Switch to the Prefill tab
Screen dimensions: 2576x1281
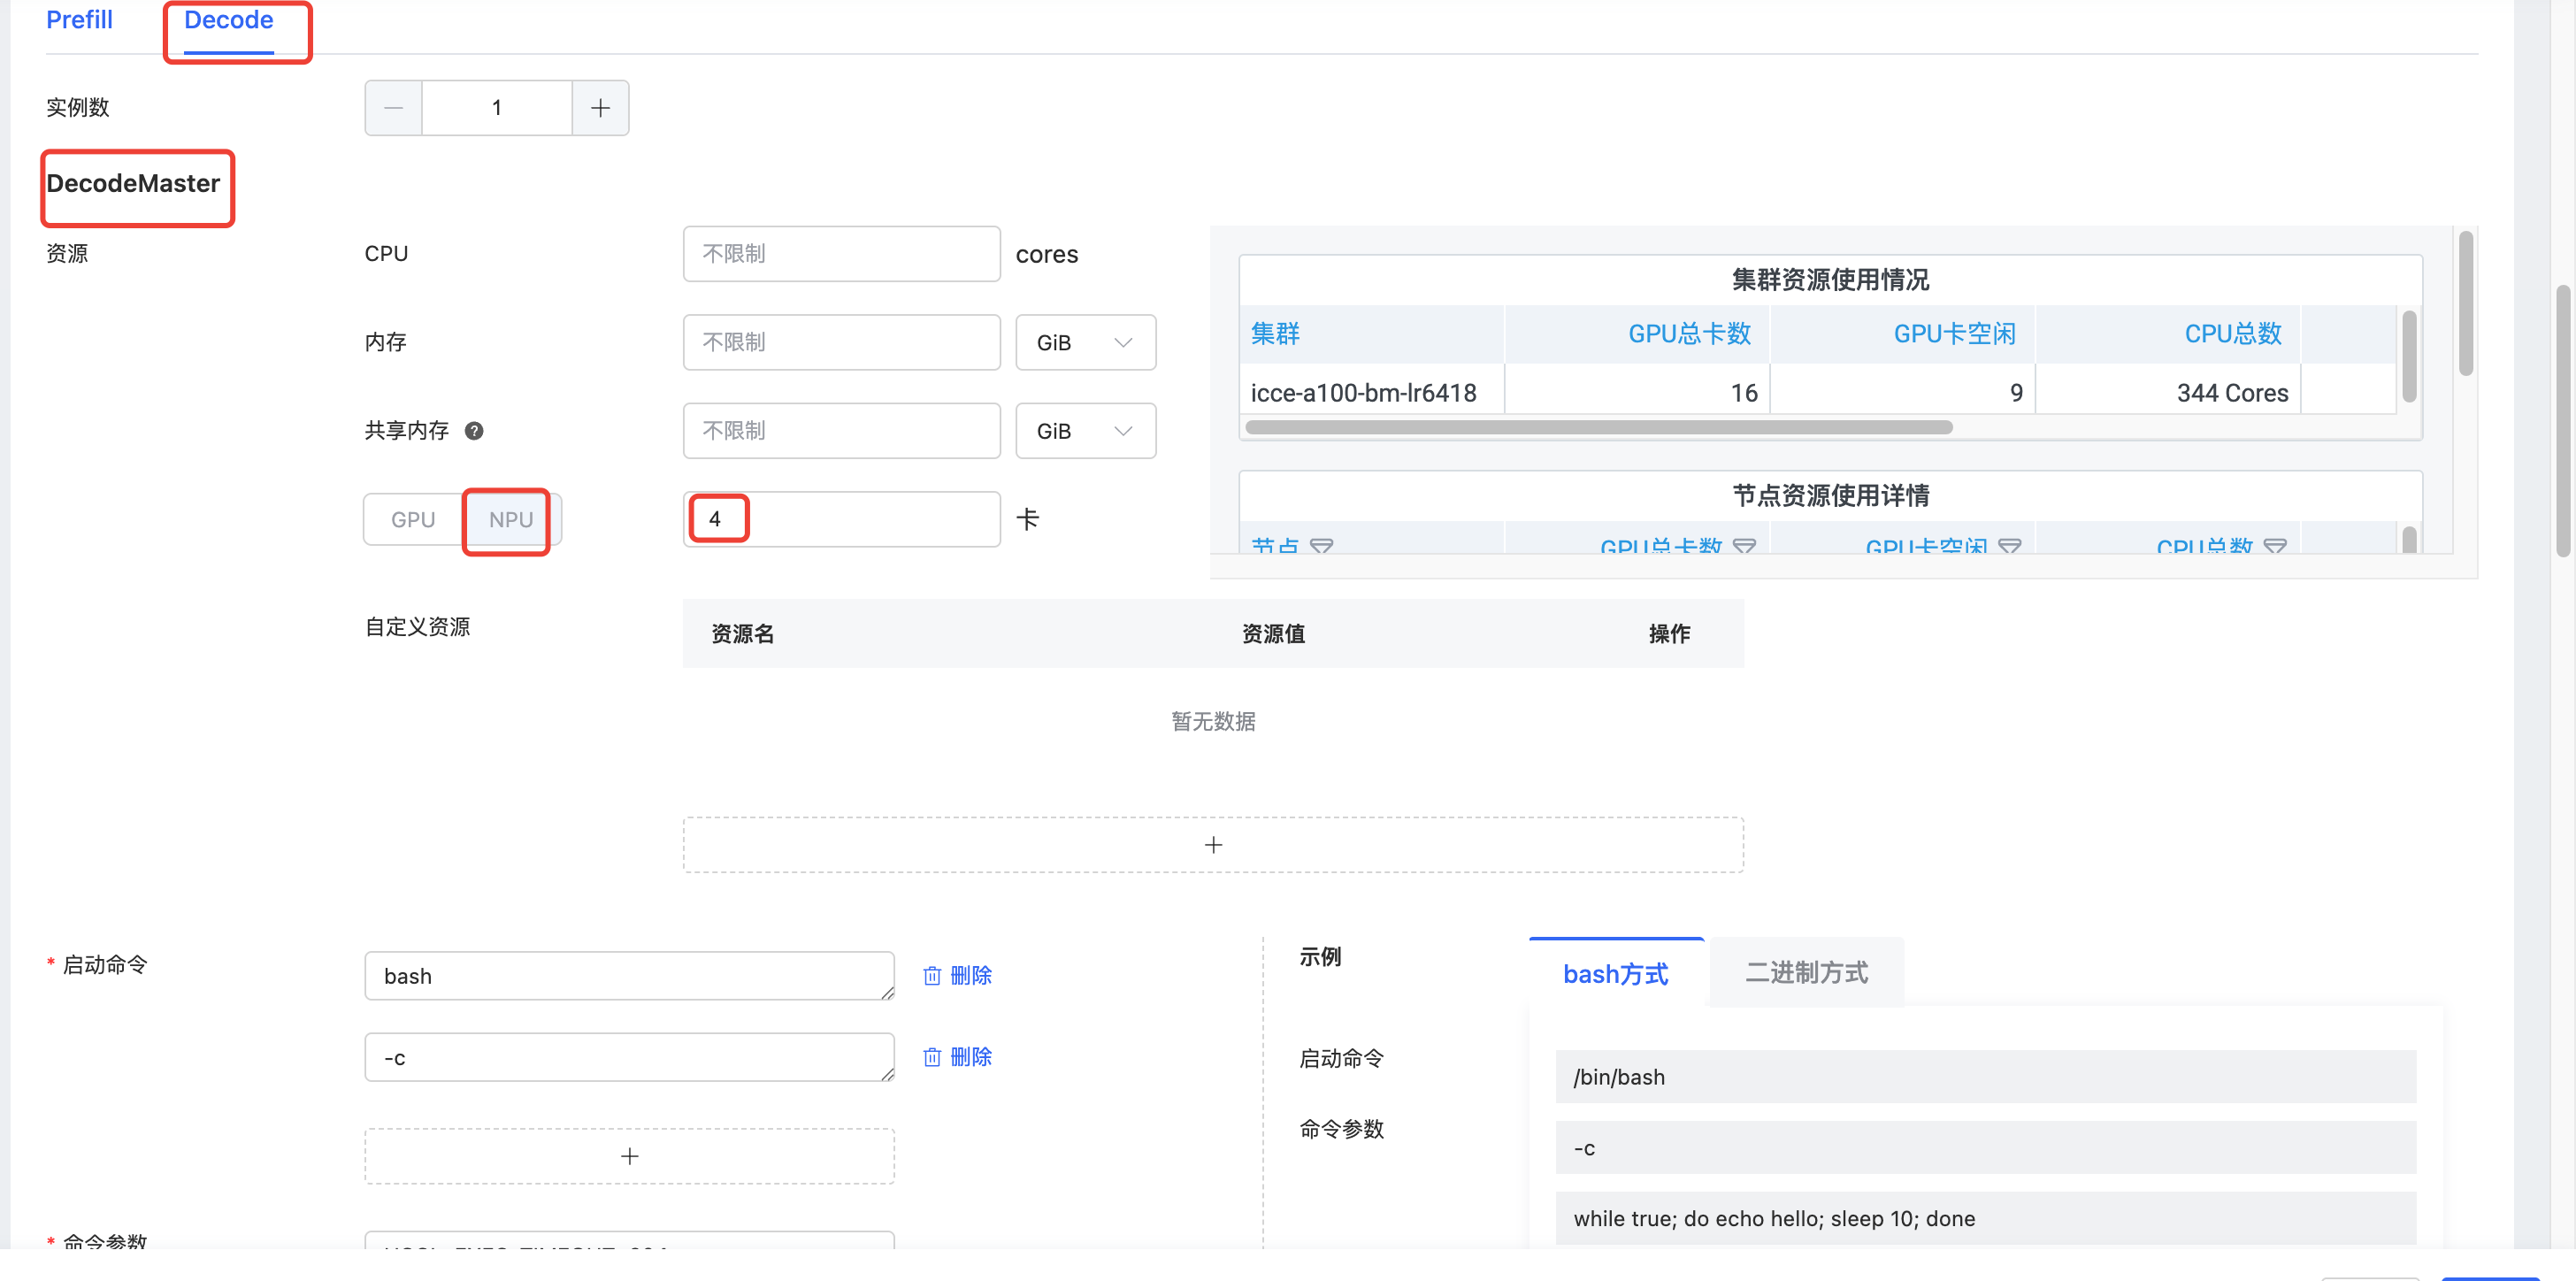click(x=79, y=20)
